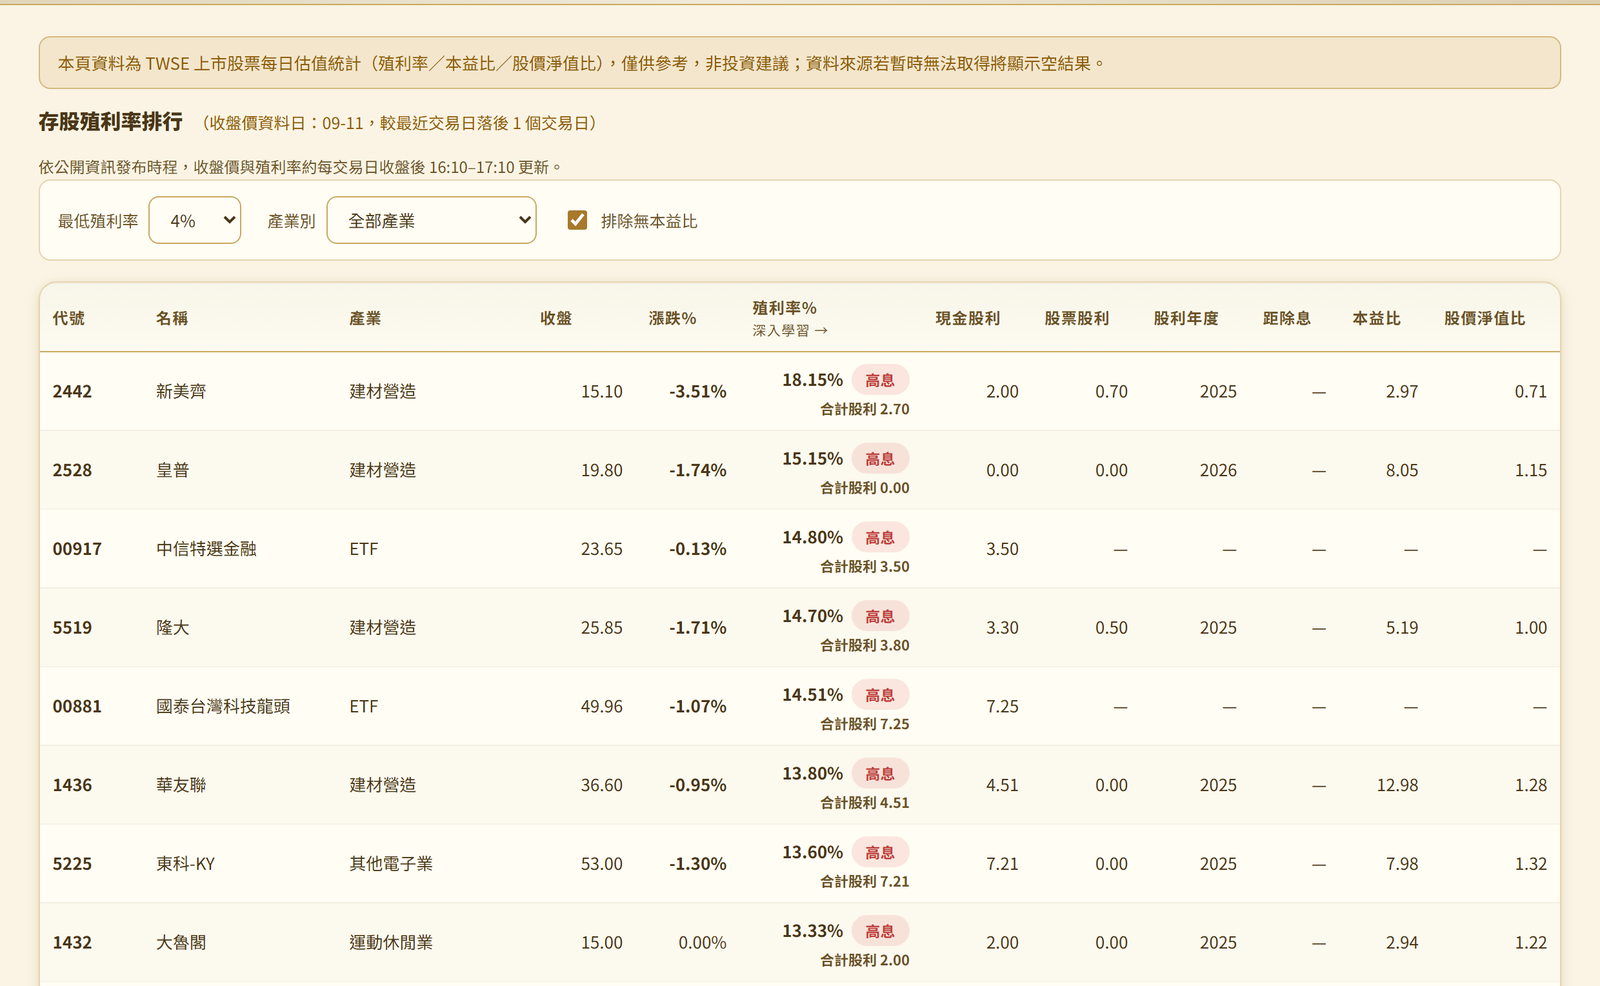The image size is (1600, 986).
Task: Click 運動休閒業 industry cell
Action: tap(391, 942)
